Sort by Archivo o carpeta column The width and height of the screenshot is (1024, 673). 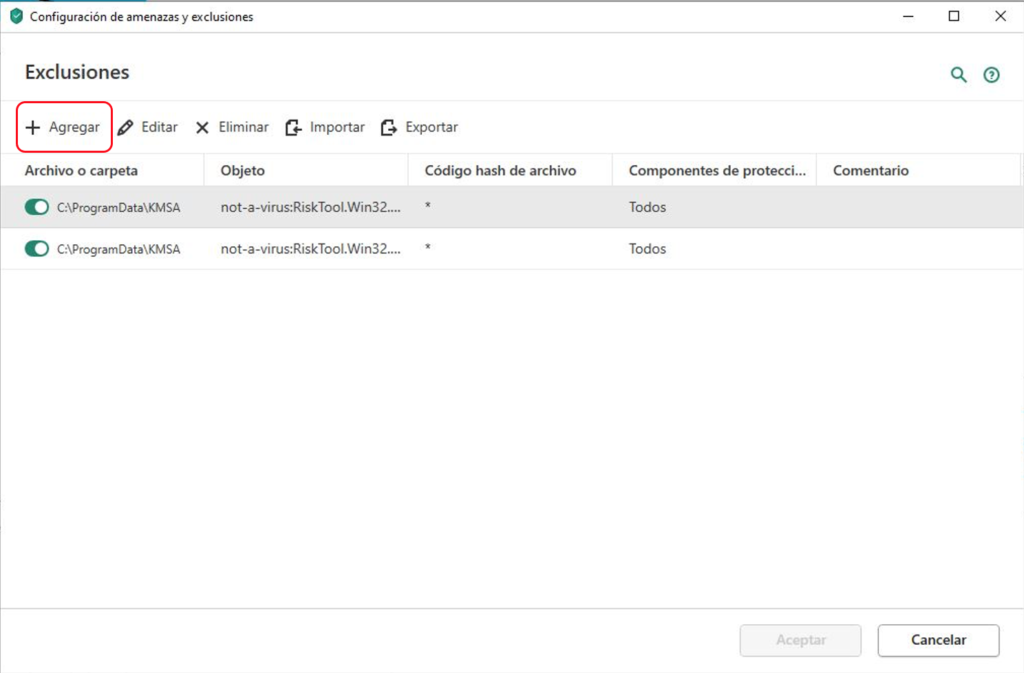[81, 171]
